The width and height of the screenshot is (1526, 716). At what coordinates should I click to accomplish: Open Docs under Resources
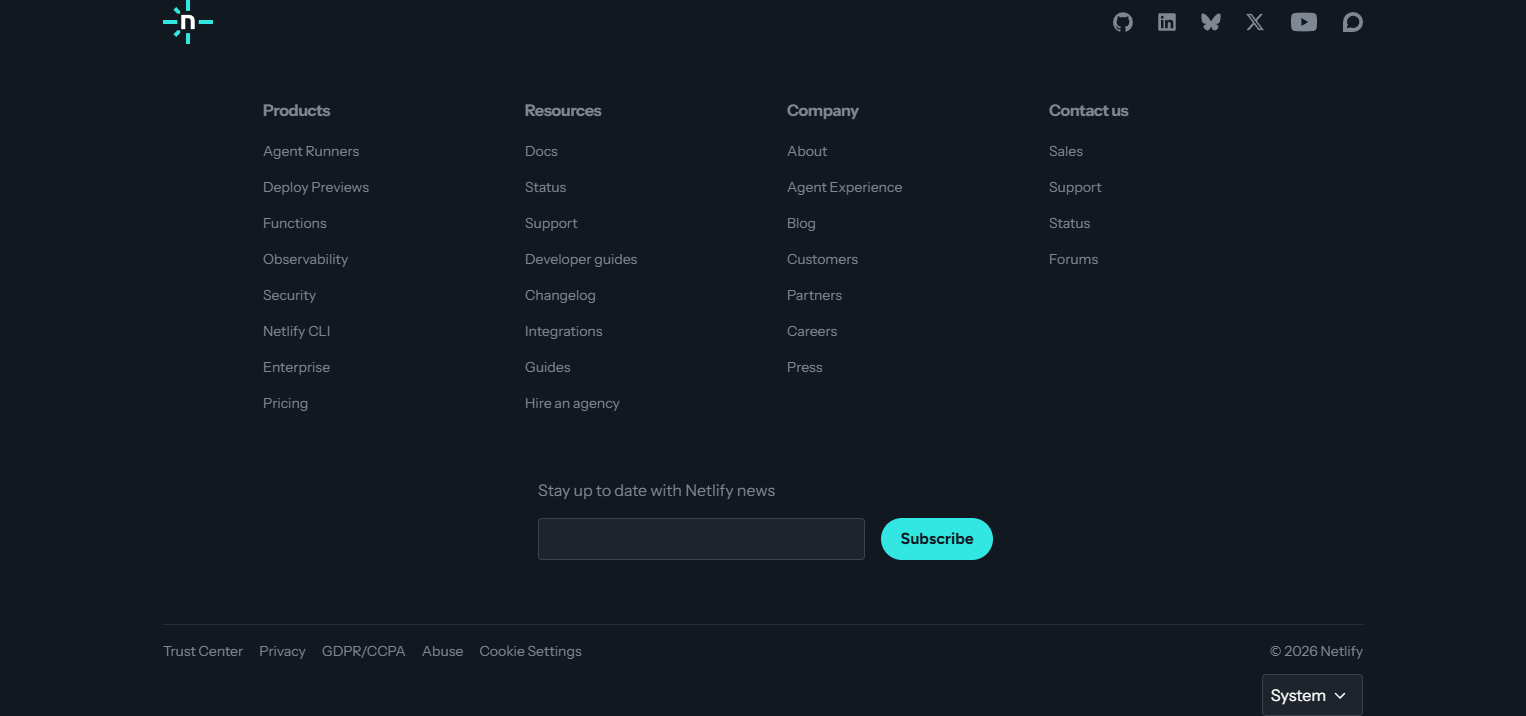pos(541,151)
